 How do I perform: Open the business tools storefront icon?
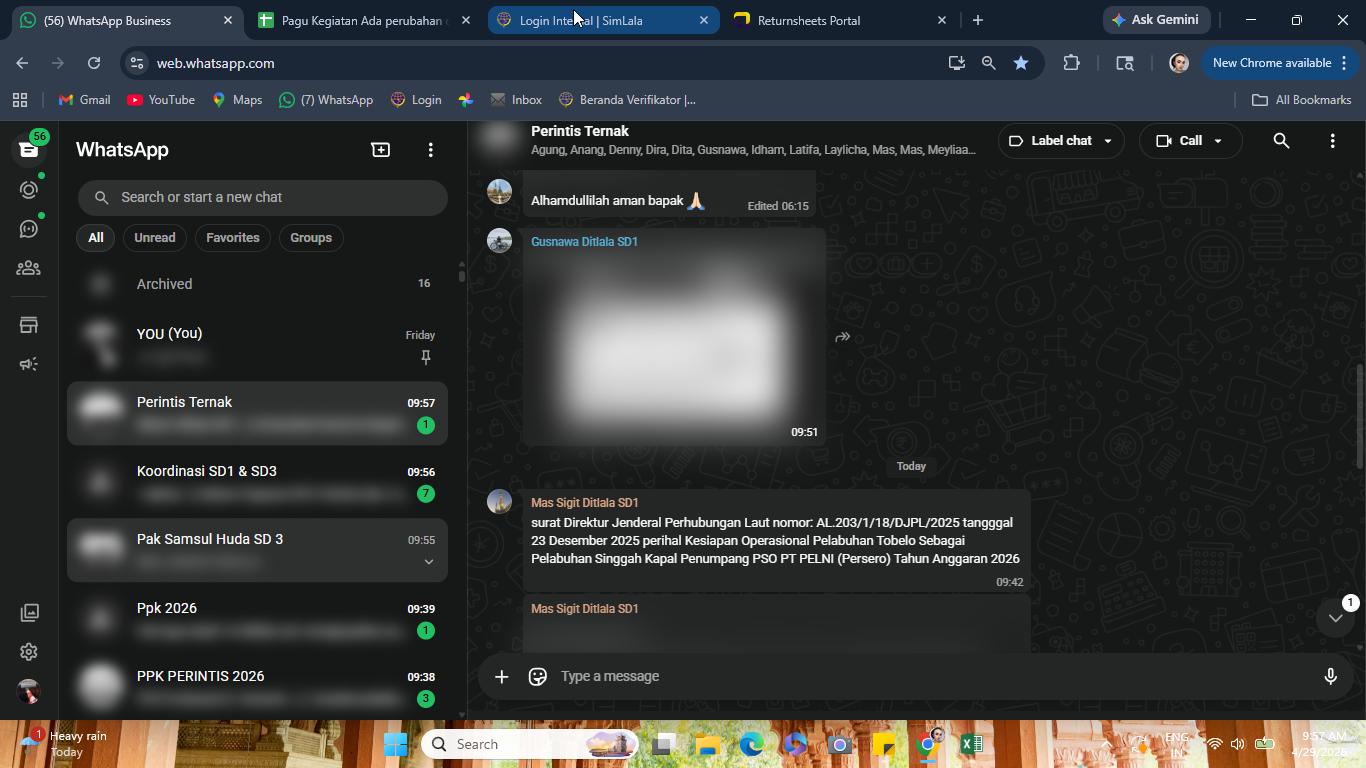[x=29, y=325]
